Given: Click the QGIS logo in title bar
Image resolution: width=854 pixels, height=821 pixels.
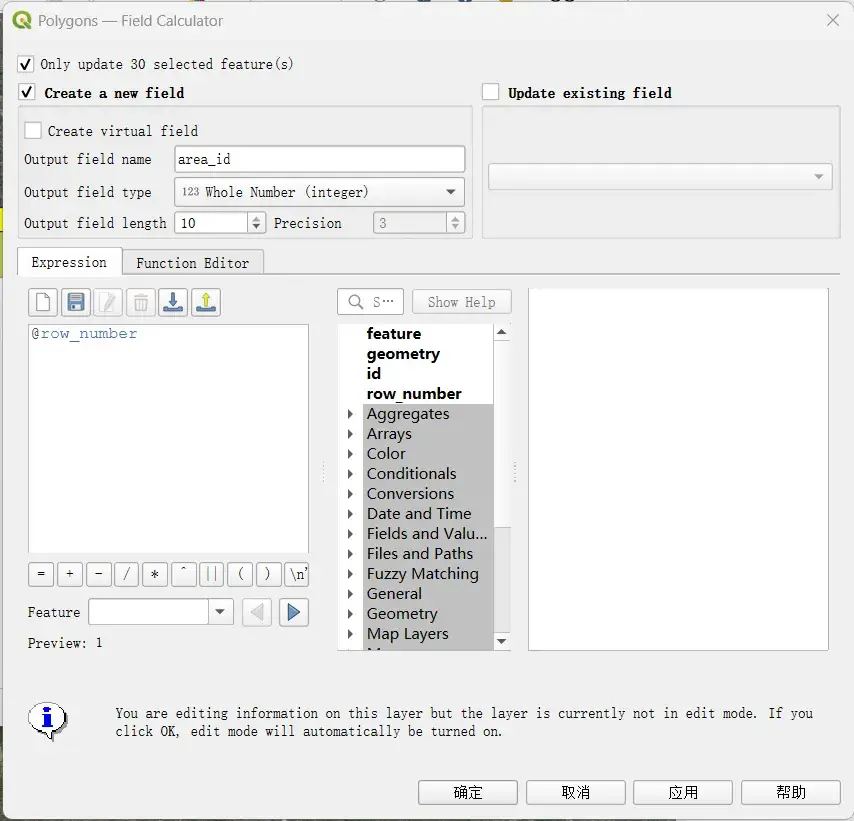Looking at the screenshot, I should pyautogui.click(x=22, y=21).
